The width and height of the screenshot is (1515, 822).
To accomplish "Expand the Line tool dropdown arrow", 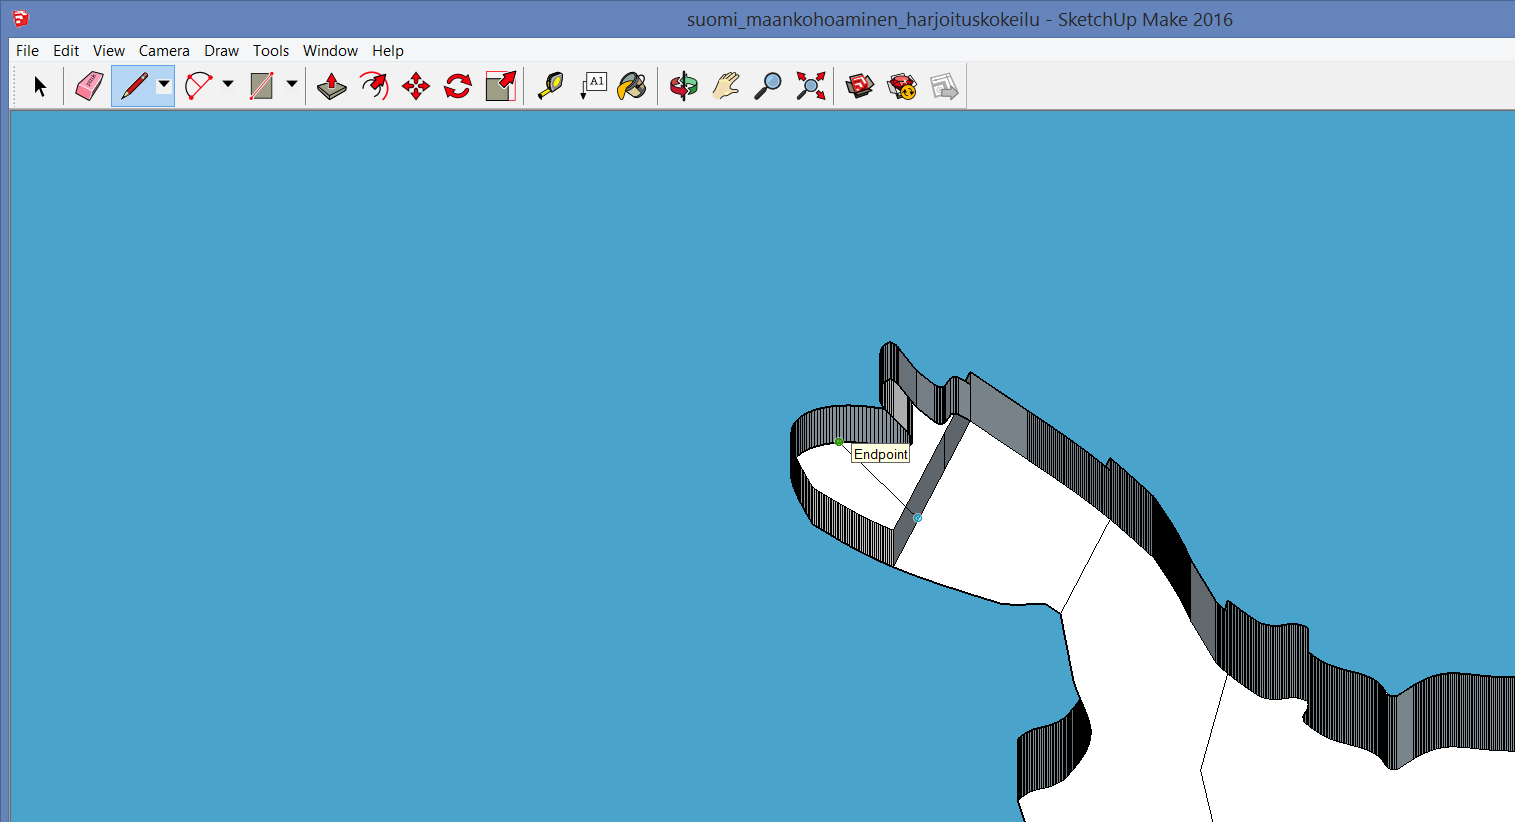I will point(164,85).
